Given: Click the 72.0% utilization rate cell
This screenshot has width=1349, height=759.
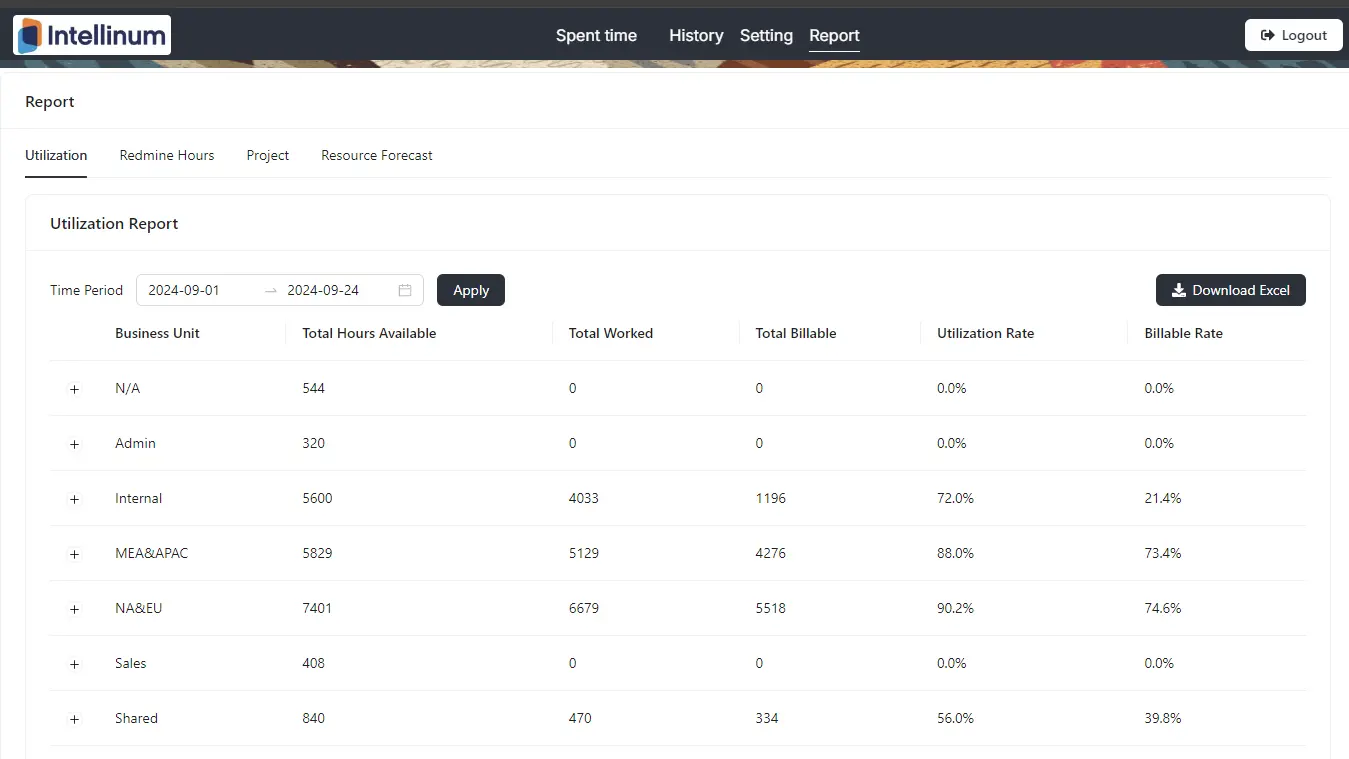Looking at the screenshot, I should click(x=955, y=498).
